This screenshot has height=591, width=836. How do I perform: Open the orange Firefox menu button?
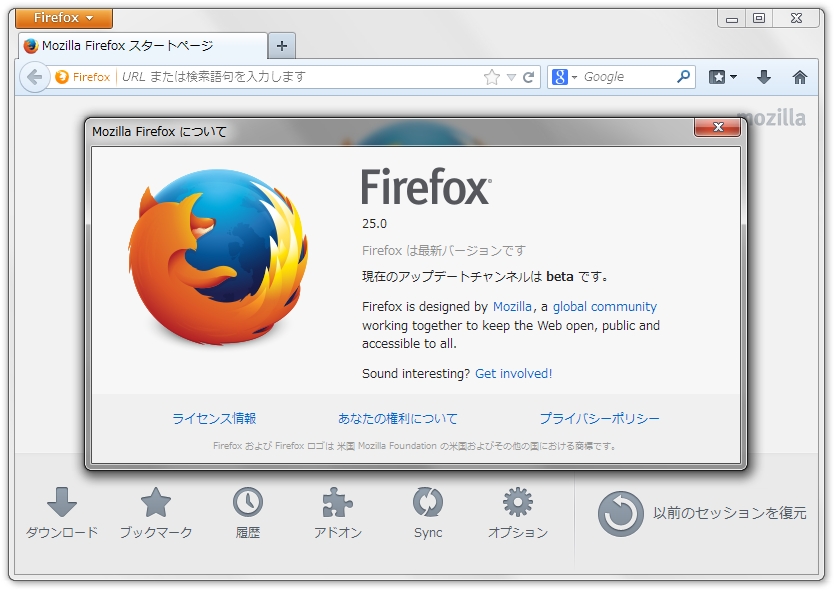[62, 17]
